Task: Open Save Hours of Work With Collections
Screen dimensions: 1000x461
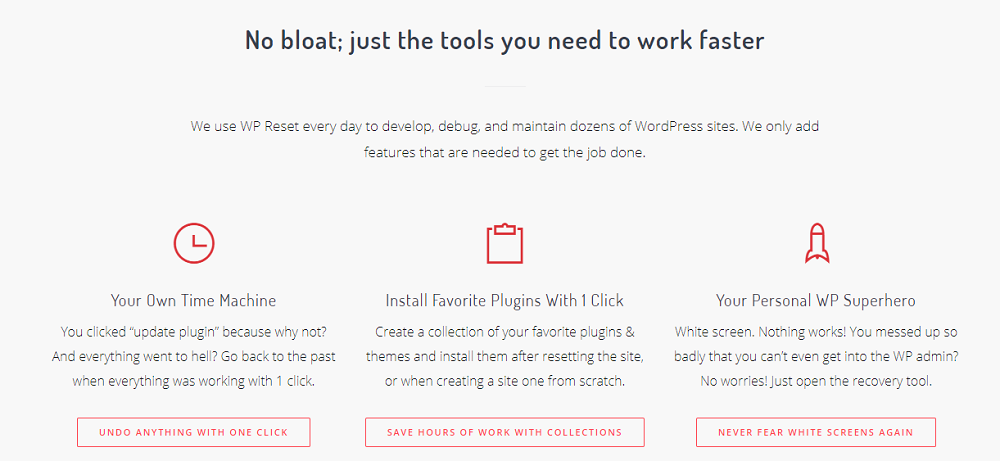Action: [505, 432]
